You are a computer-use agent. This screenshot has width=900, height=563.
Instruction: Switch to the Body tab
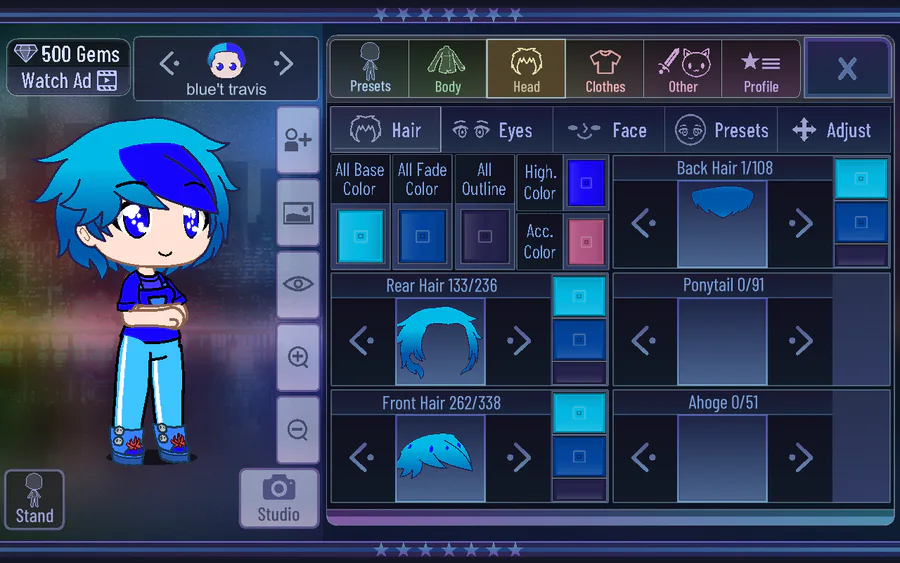448,69
